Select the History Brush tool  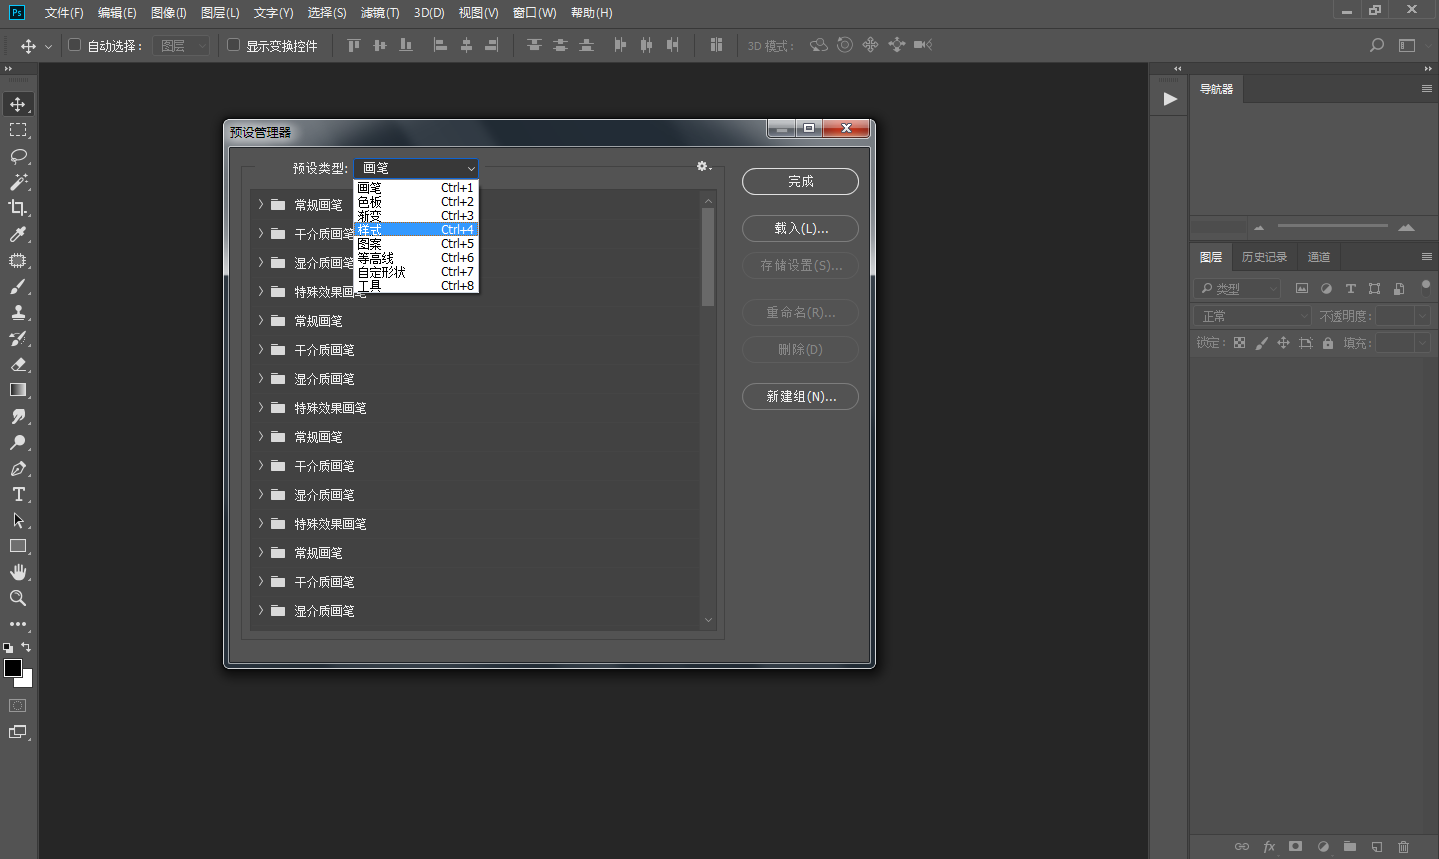pyautogui.click(x=18, y=338)
